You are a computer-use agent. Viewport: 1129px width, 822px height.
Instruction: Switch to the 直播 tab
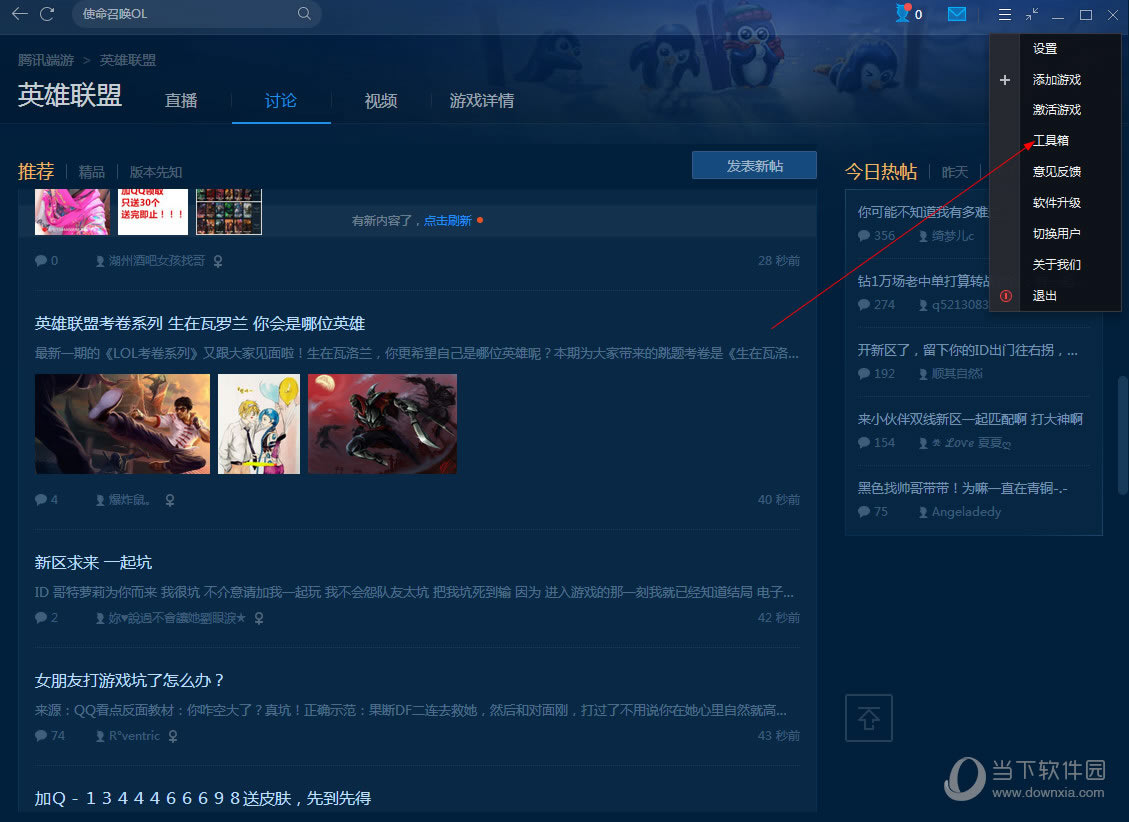(x=181, y=101)
